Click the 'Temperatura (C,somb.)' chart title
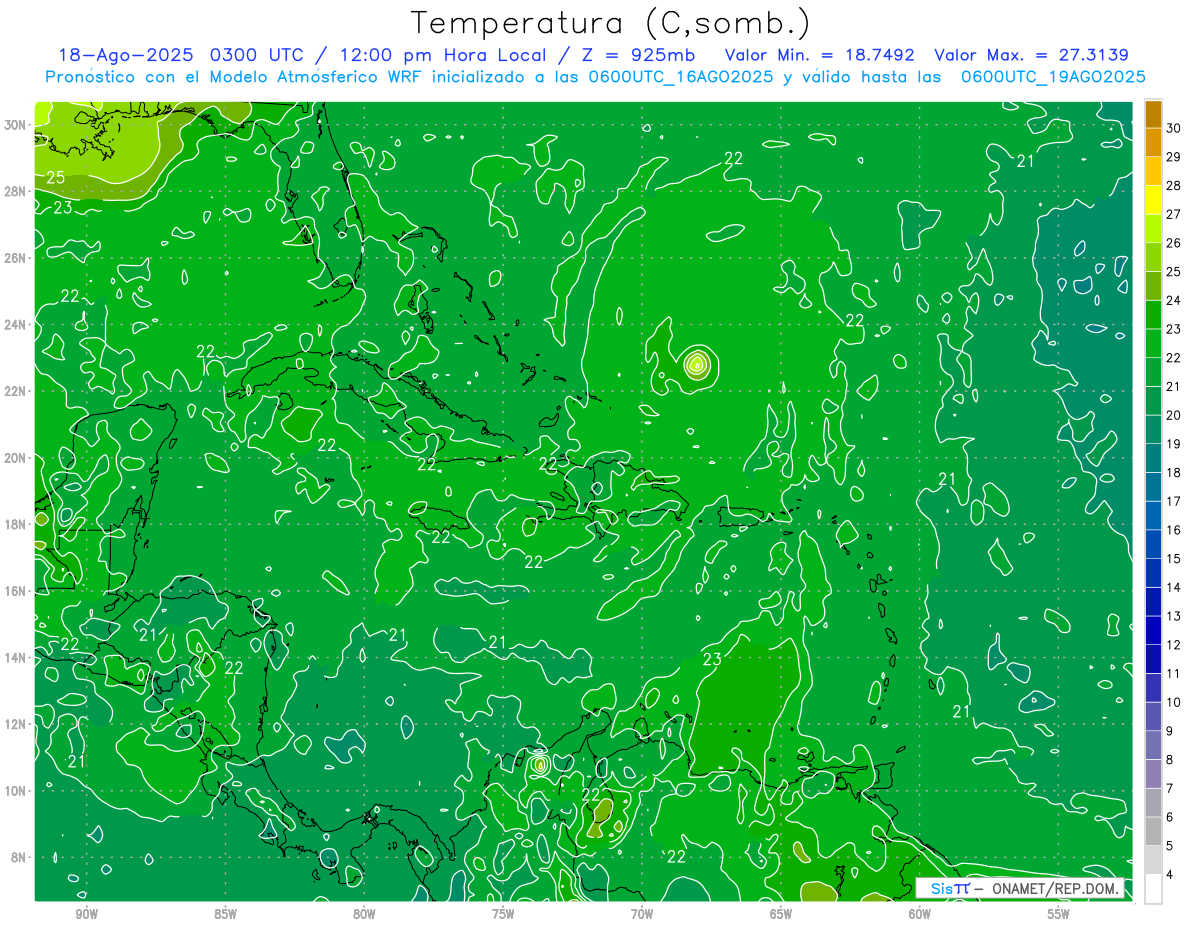1200x927 pixels. [x=610, y=23]
